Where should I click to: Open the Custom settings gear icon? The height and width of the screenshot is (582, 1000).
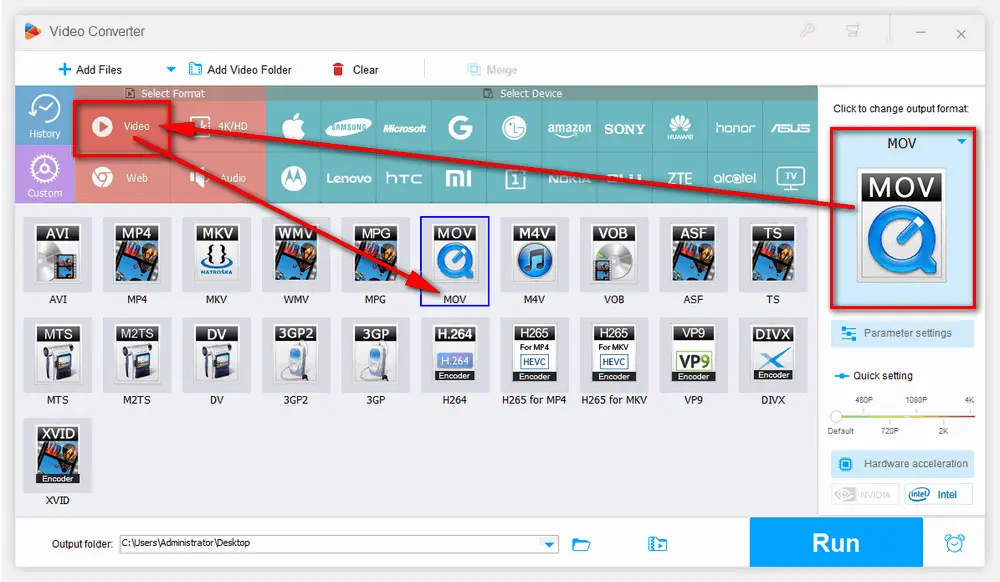click(x=44, y=174)
